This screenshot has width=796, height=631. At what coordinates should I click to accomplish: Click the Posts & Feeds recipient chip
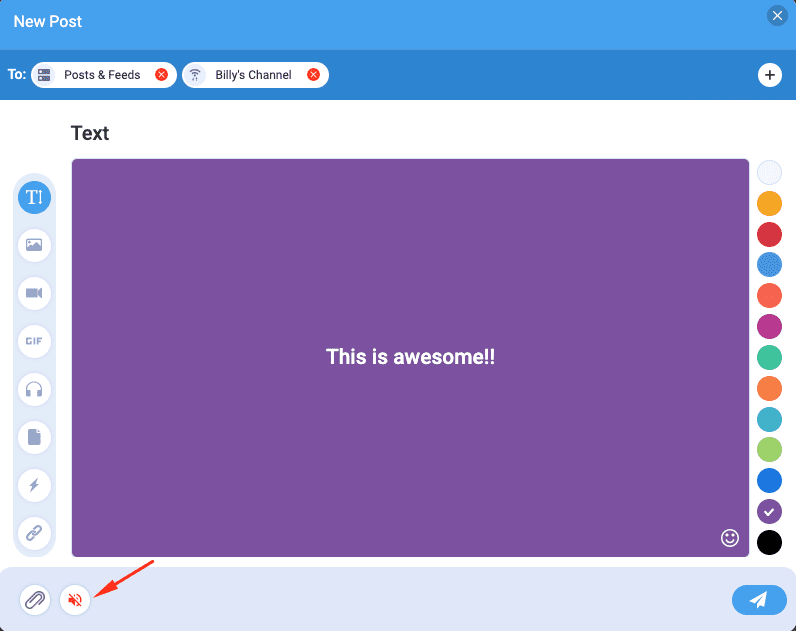click(104, 75)
